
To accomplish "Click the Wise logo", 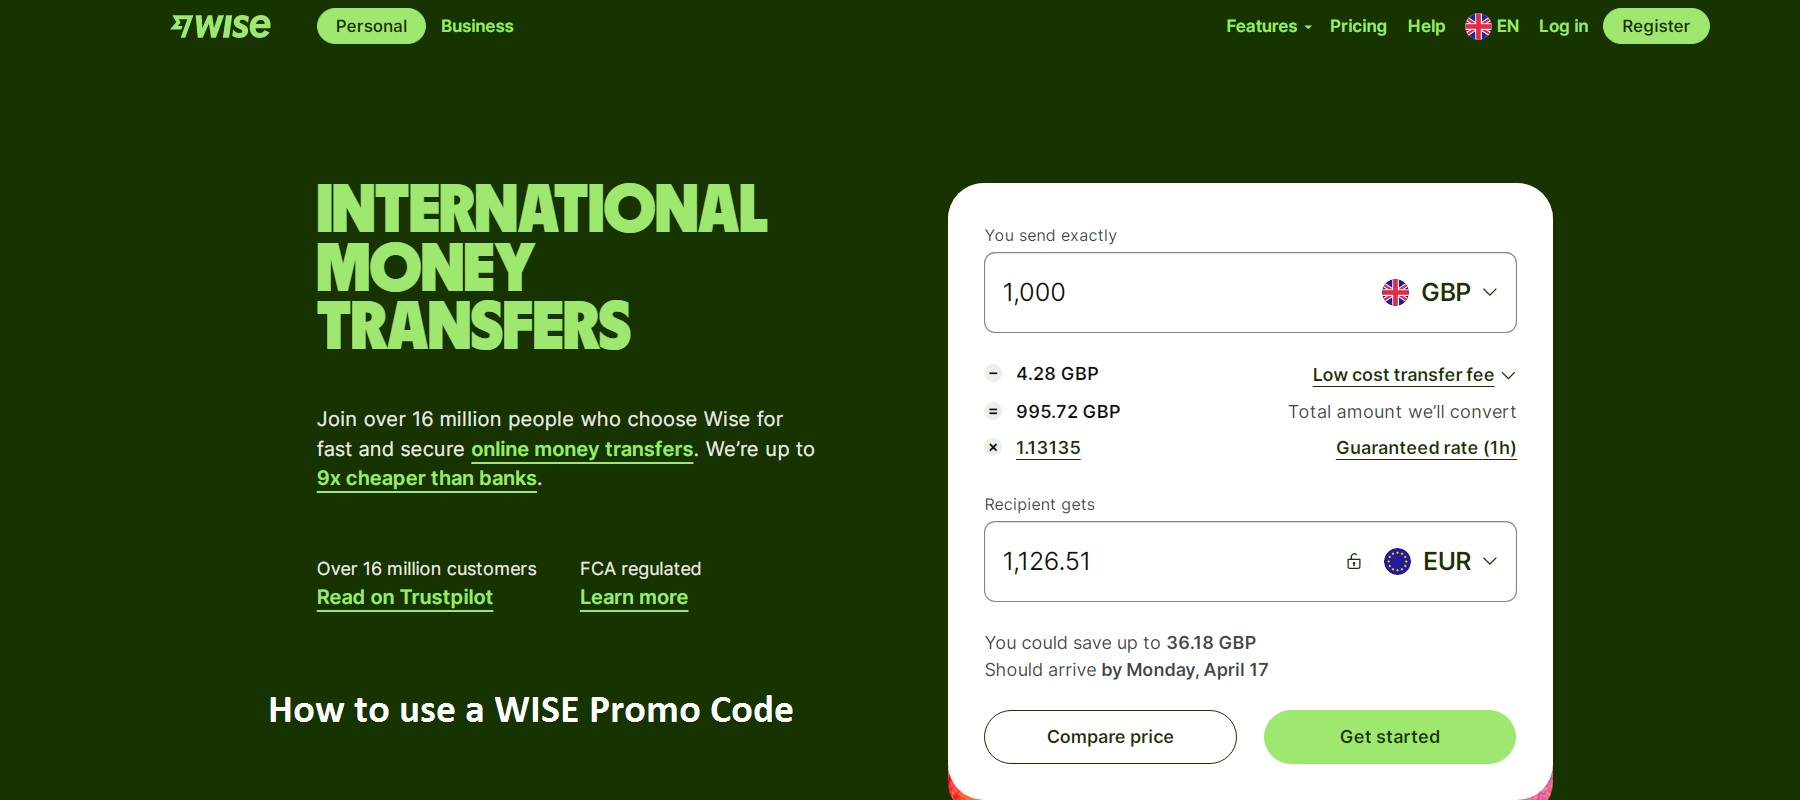I will pos(221,26).
